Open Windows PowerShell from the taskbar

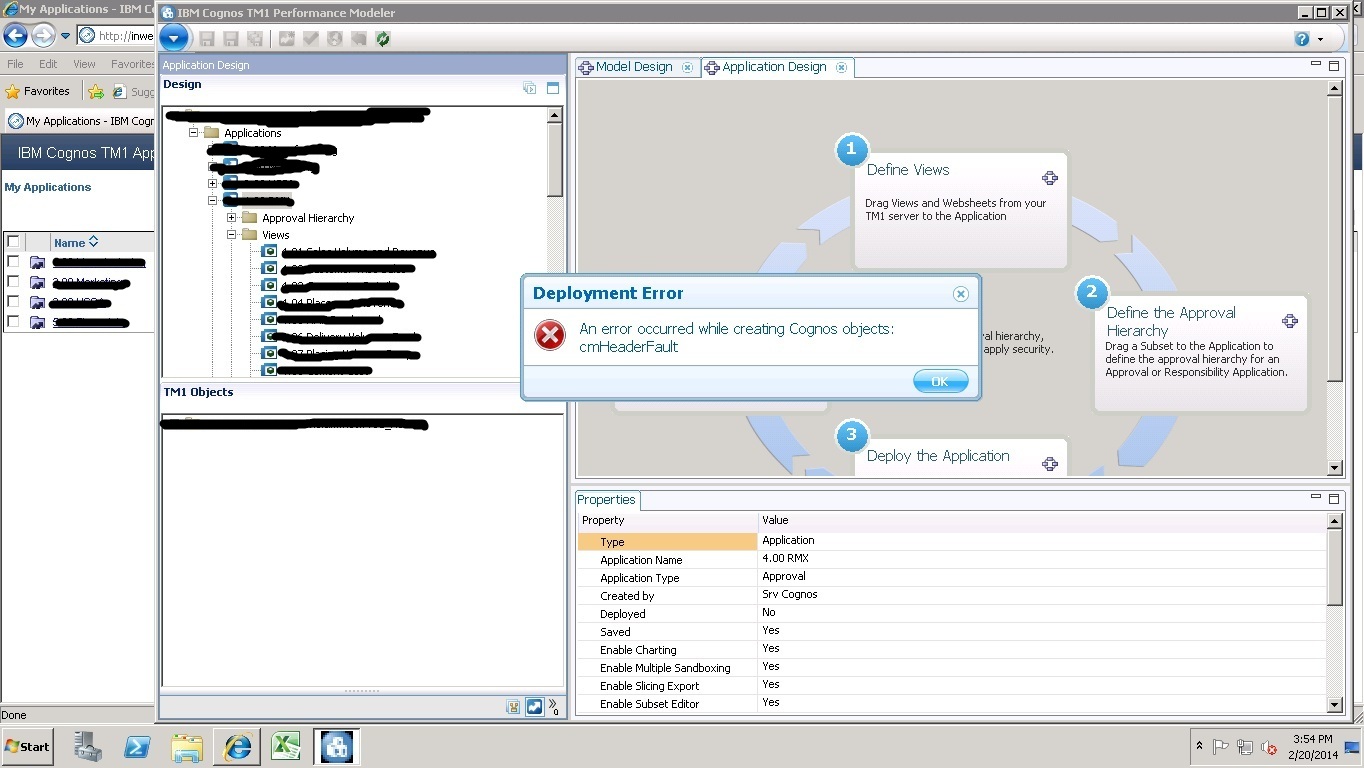click(137, 747)
